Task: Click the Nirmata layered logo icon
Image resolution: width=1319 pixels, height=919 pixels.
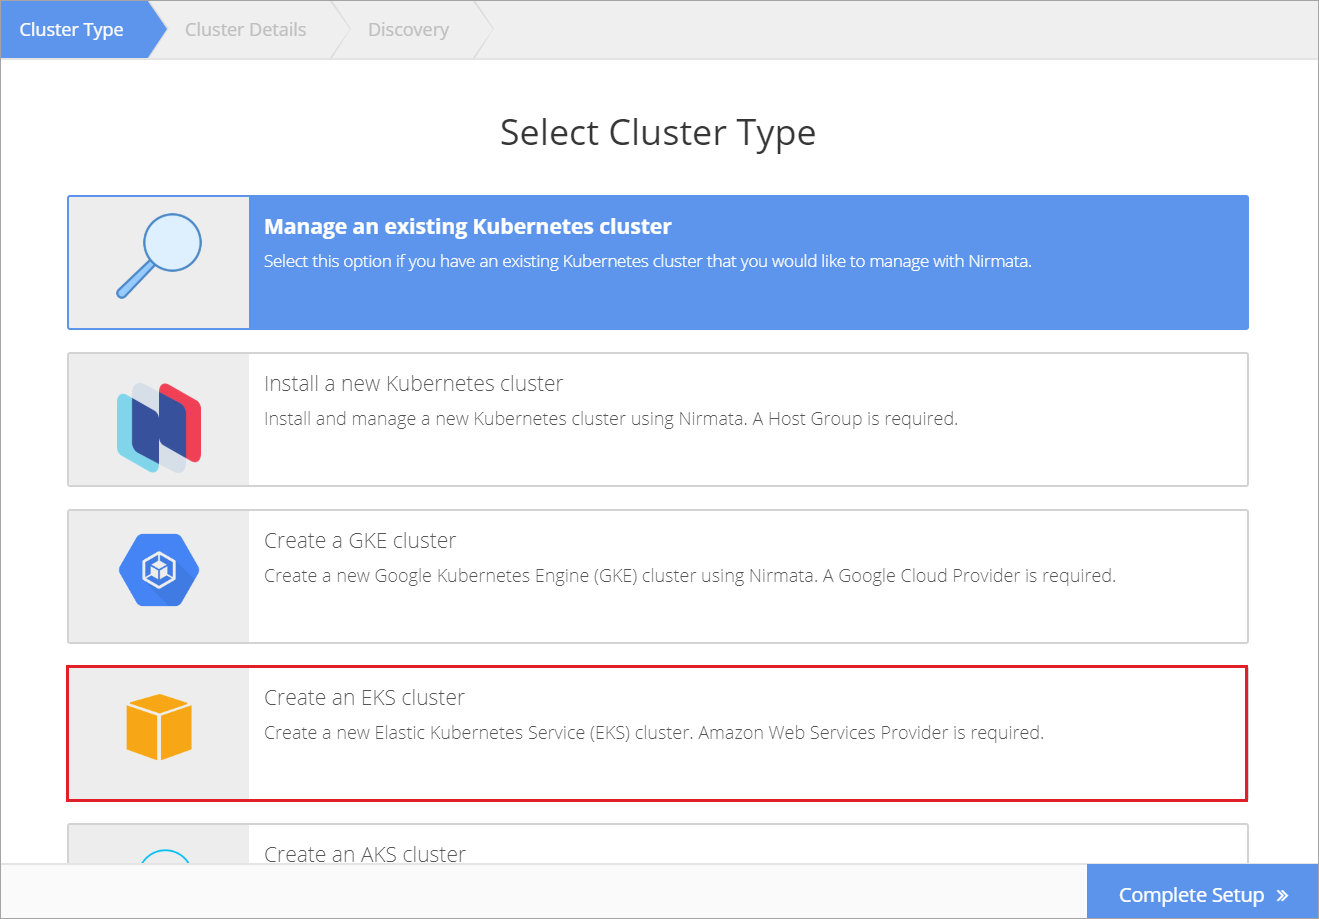Action: pos(159,428)
